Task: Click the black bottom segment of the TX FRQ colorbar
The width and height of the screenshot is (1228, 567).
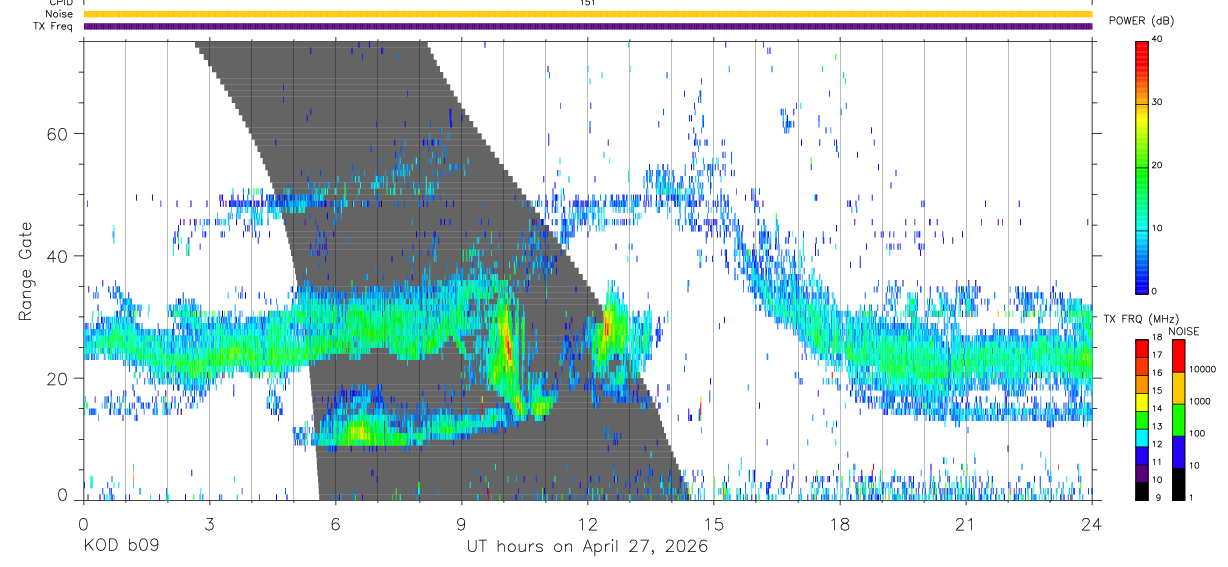Action: [1142, 491]
